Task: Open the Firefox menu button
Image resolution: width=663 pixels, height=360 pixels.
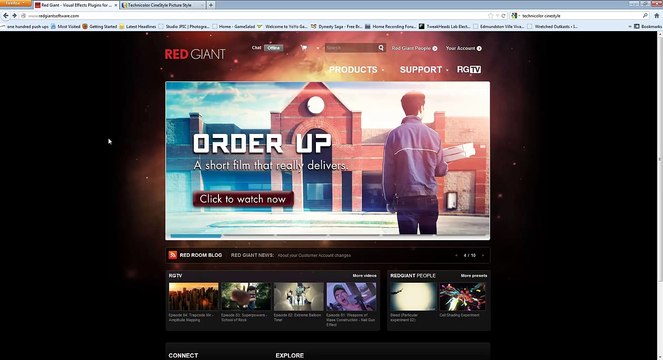Action: 15,3
